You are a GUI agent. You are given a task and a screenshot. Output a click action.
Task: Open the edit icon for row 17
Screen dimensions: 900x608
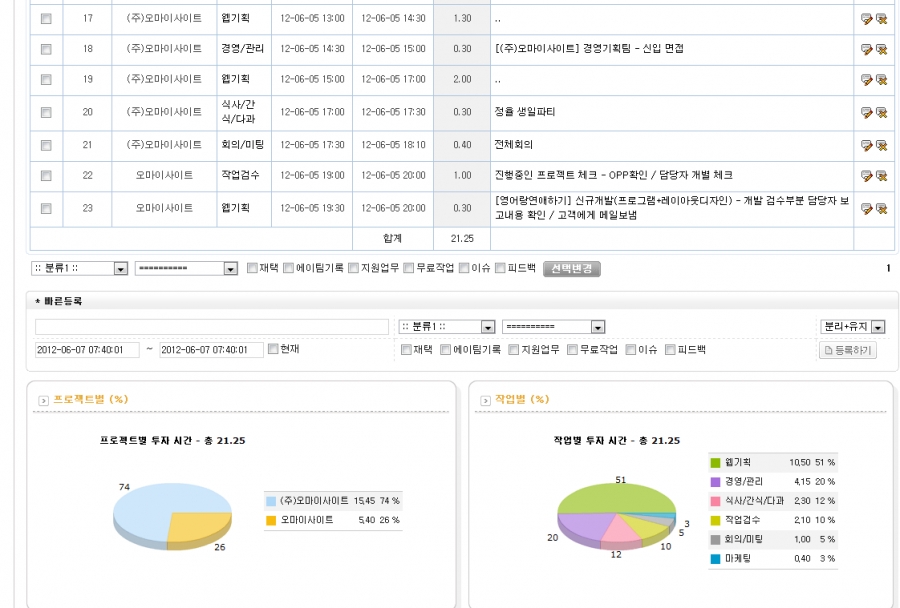click(x=866, y=17)
